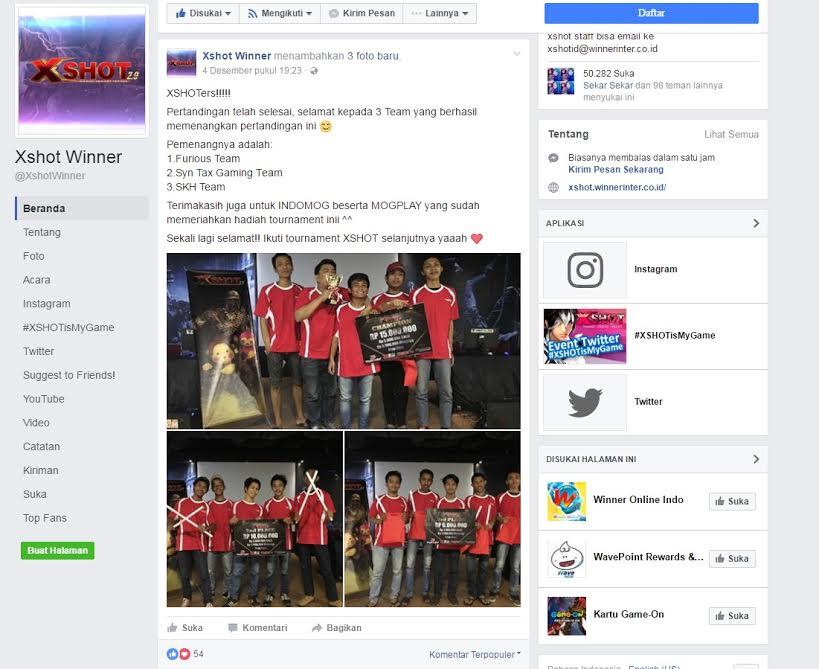Open the bottom-left team photo with Rp 10.000.000 board
Screen dimensions: 819x669
(255, 519)
